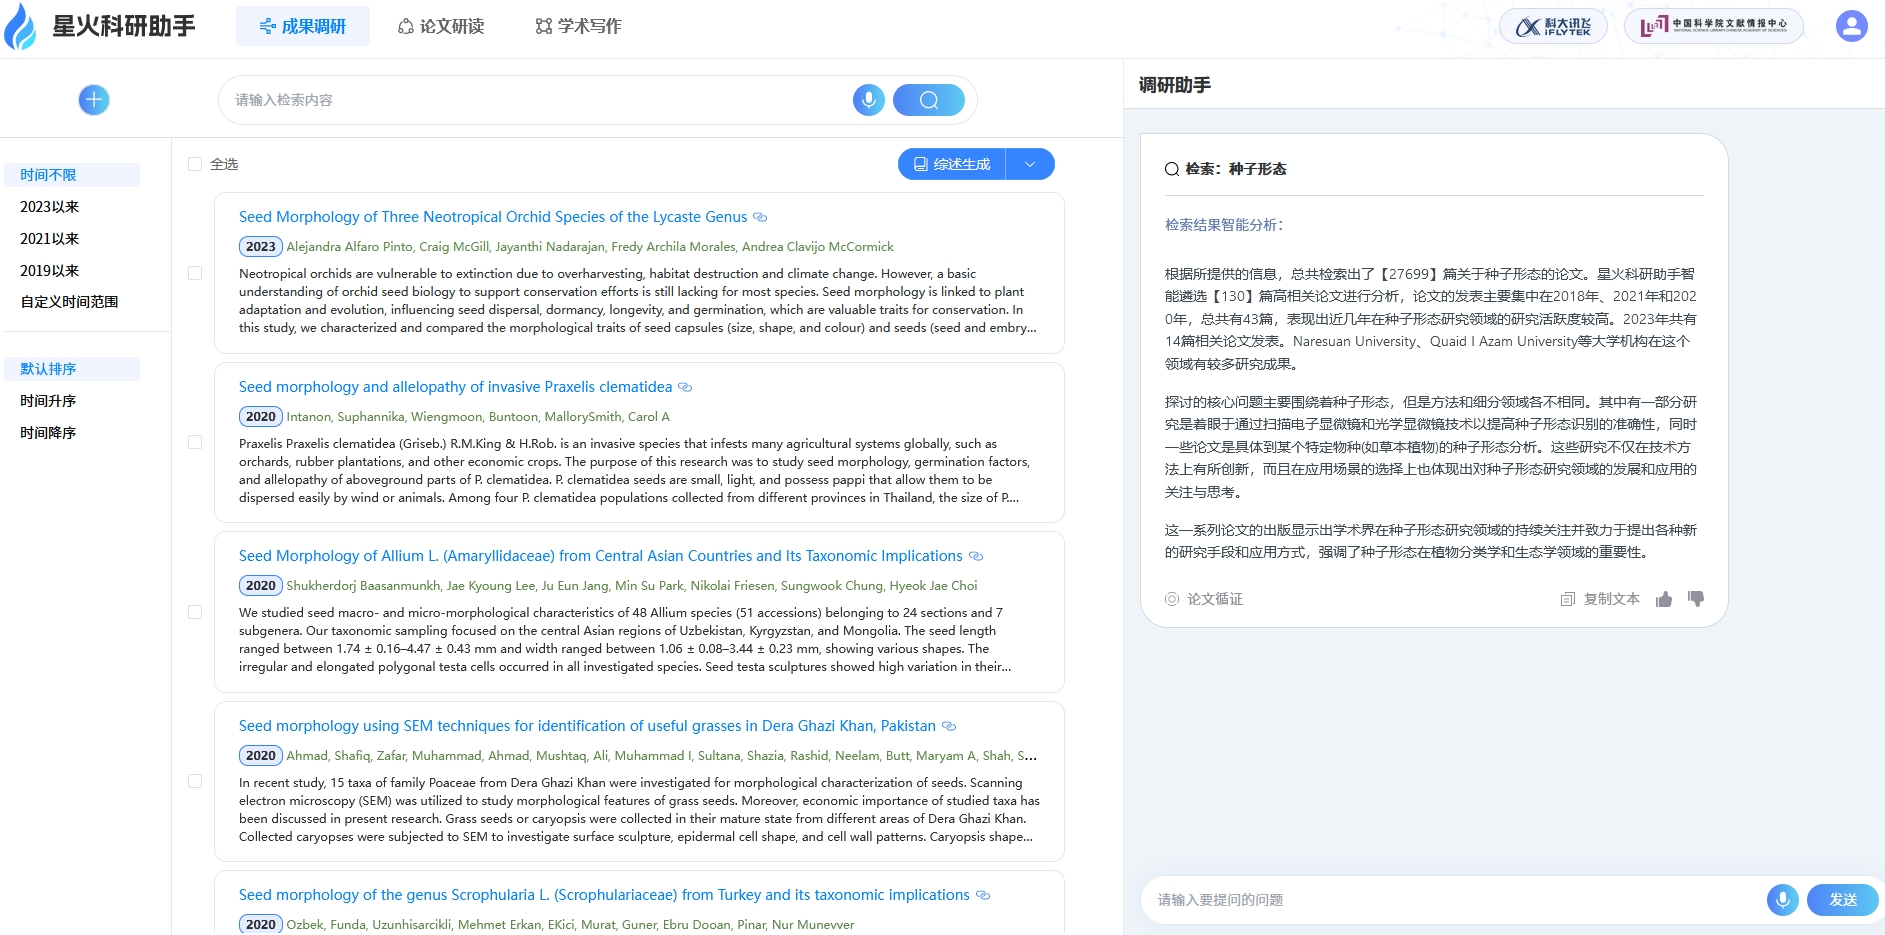
Task: Click link icon beside Praxelis clematidea title
Action: tap(685, 387)
